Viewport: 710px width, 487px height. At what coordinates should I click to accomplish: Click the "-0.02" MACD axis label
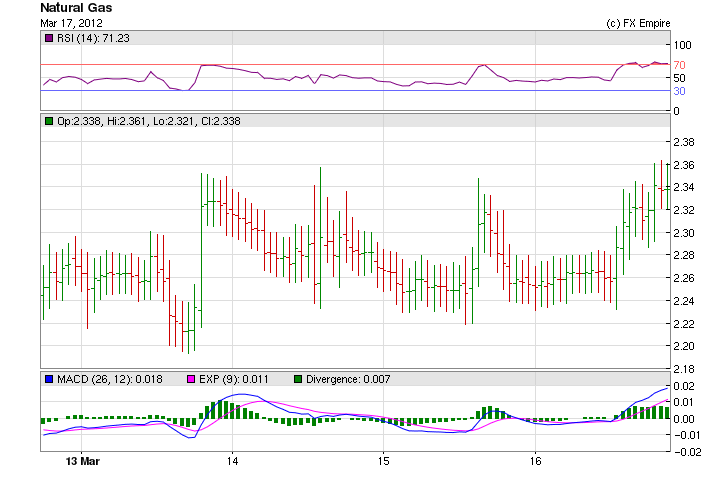click(687, 452)
